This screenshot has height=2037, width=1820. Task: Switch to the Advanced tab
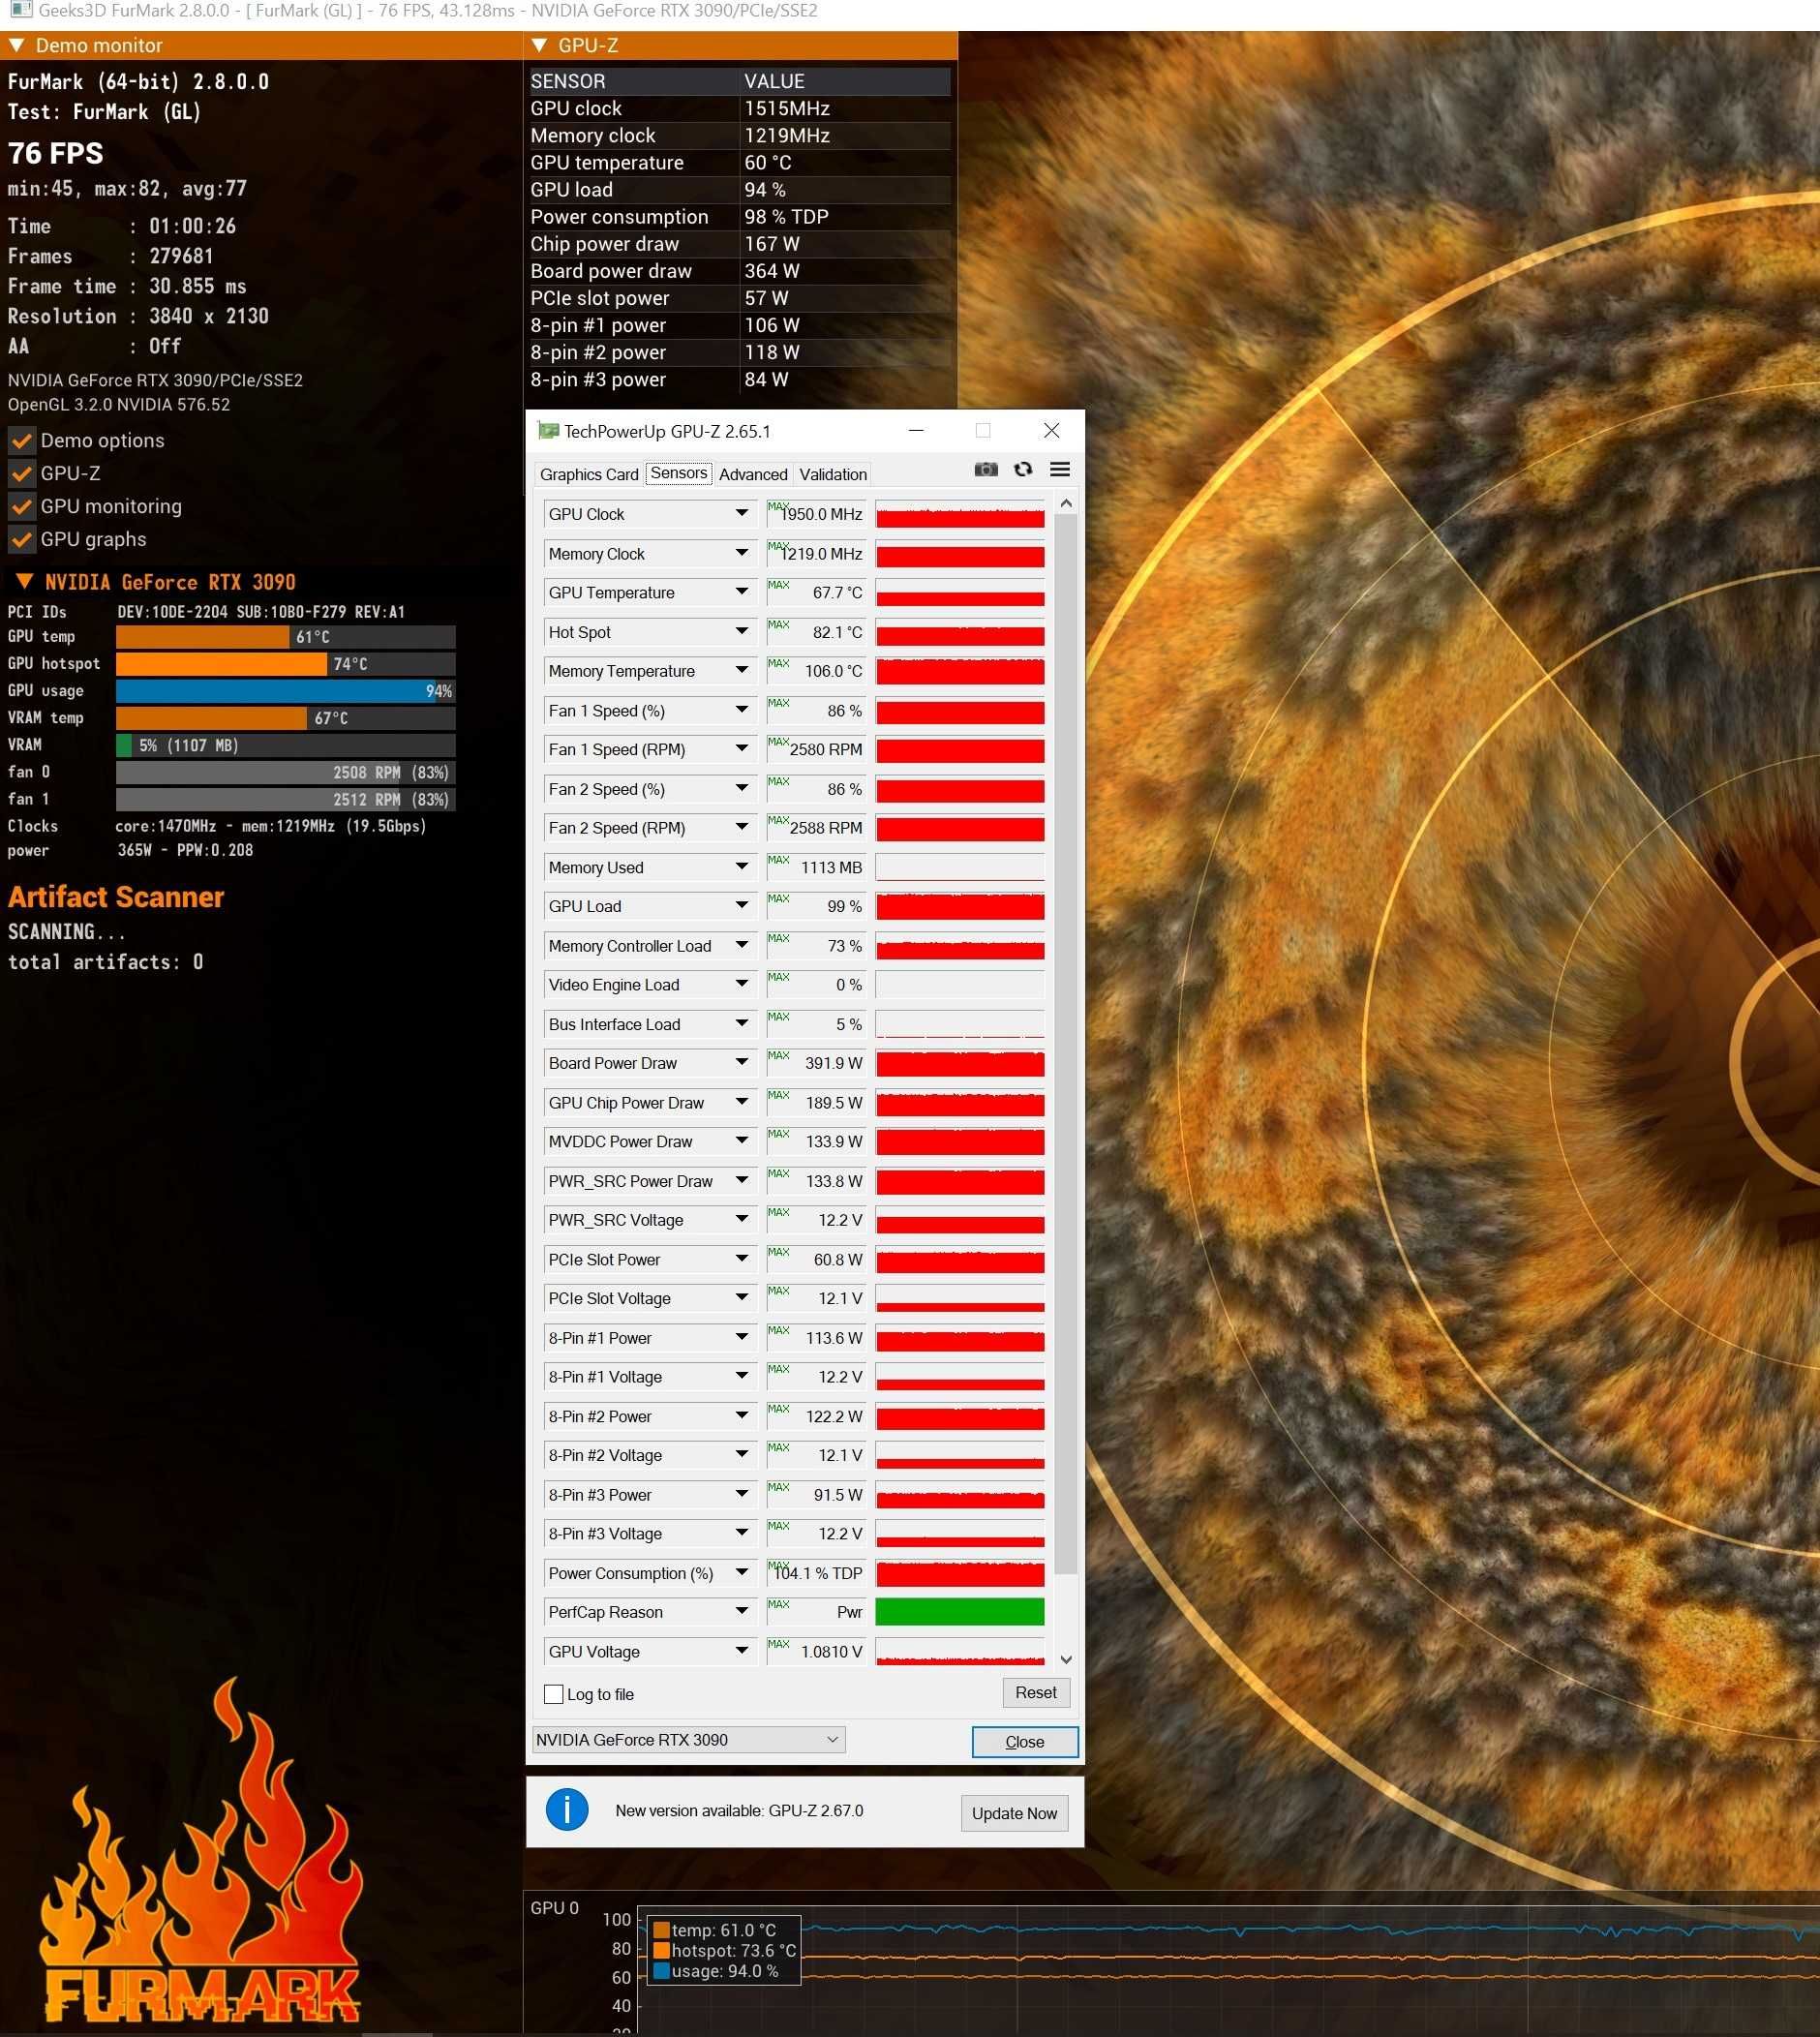click(753, 474)
